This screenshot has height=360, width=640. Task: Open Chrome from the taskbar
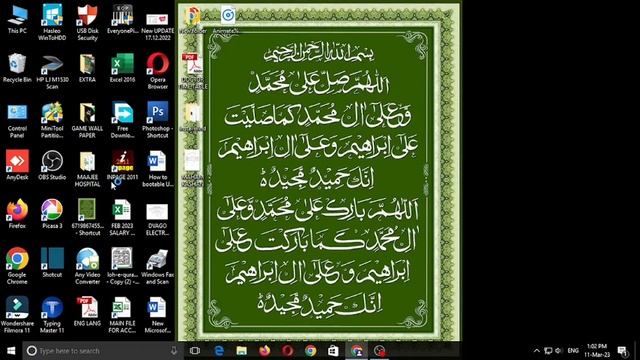pyautogui.click(x=310, y=351)
